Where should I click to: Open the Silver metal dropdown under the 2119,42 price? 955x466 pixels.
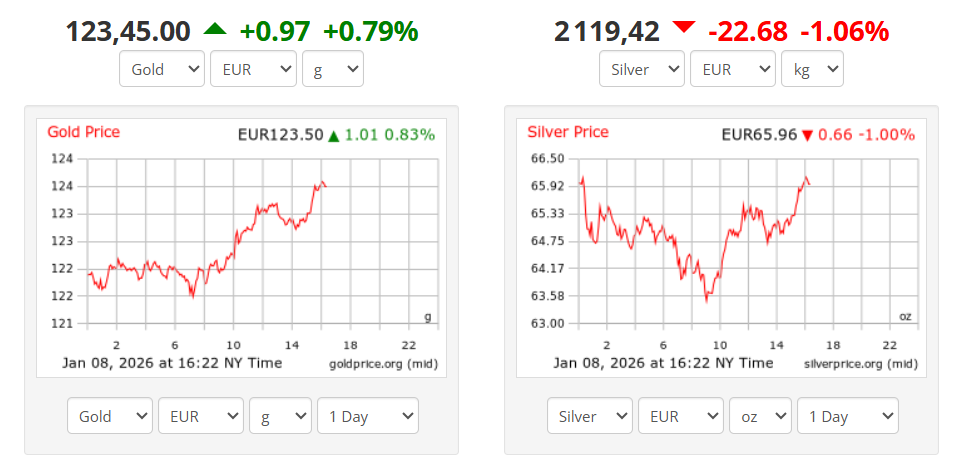point(642,69)
